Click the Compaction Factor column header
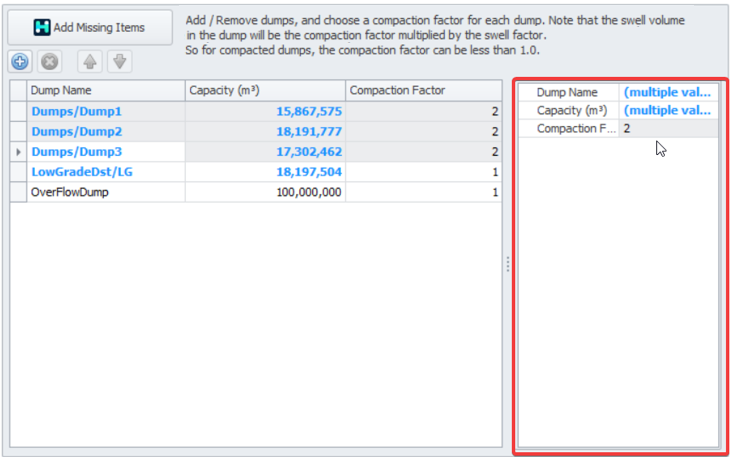This screenshot has height=457, width=732. click(423, 91)
